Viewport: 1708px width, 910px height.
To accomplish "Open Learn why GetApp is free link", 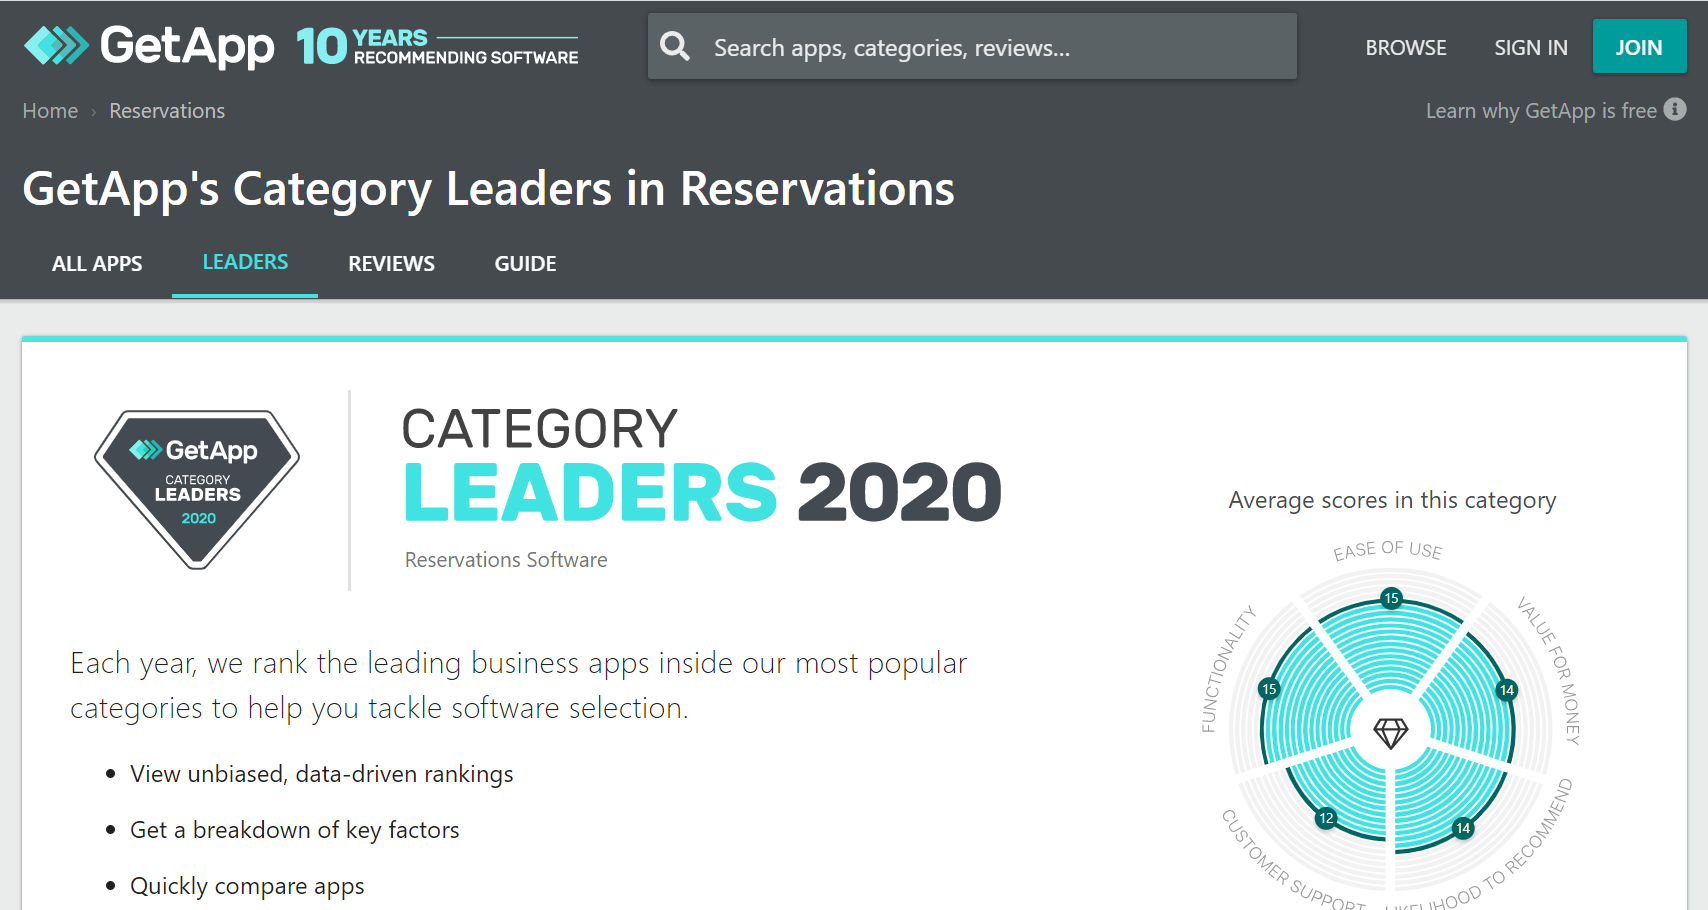I will [1541, 111].
